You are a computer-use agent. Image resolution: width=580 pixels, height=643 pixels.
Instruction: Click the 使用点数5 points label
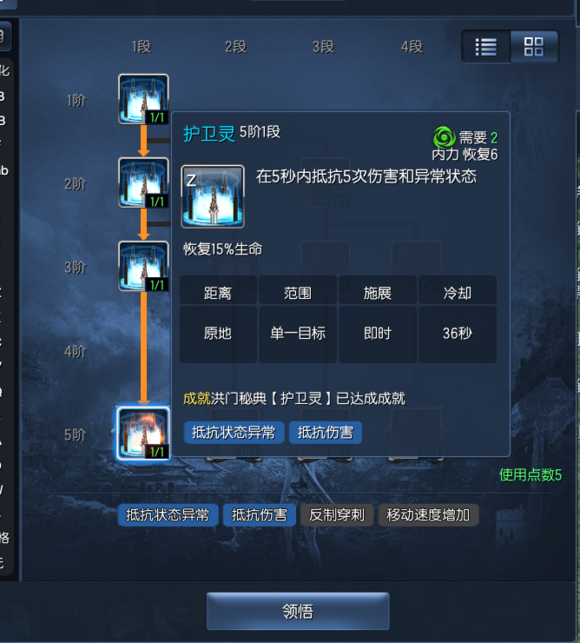tap(530, 475)
